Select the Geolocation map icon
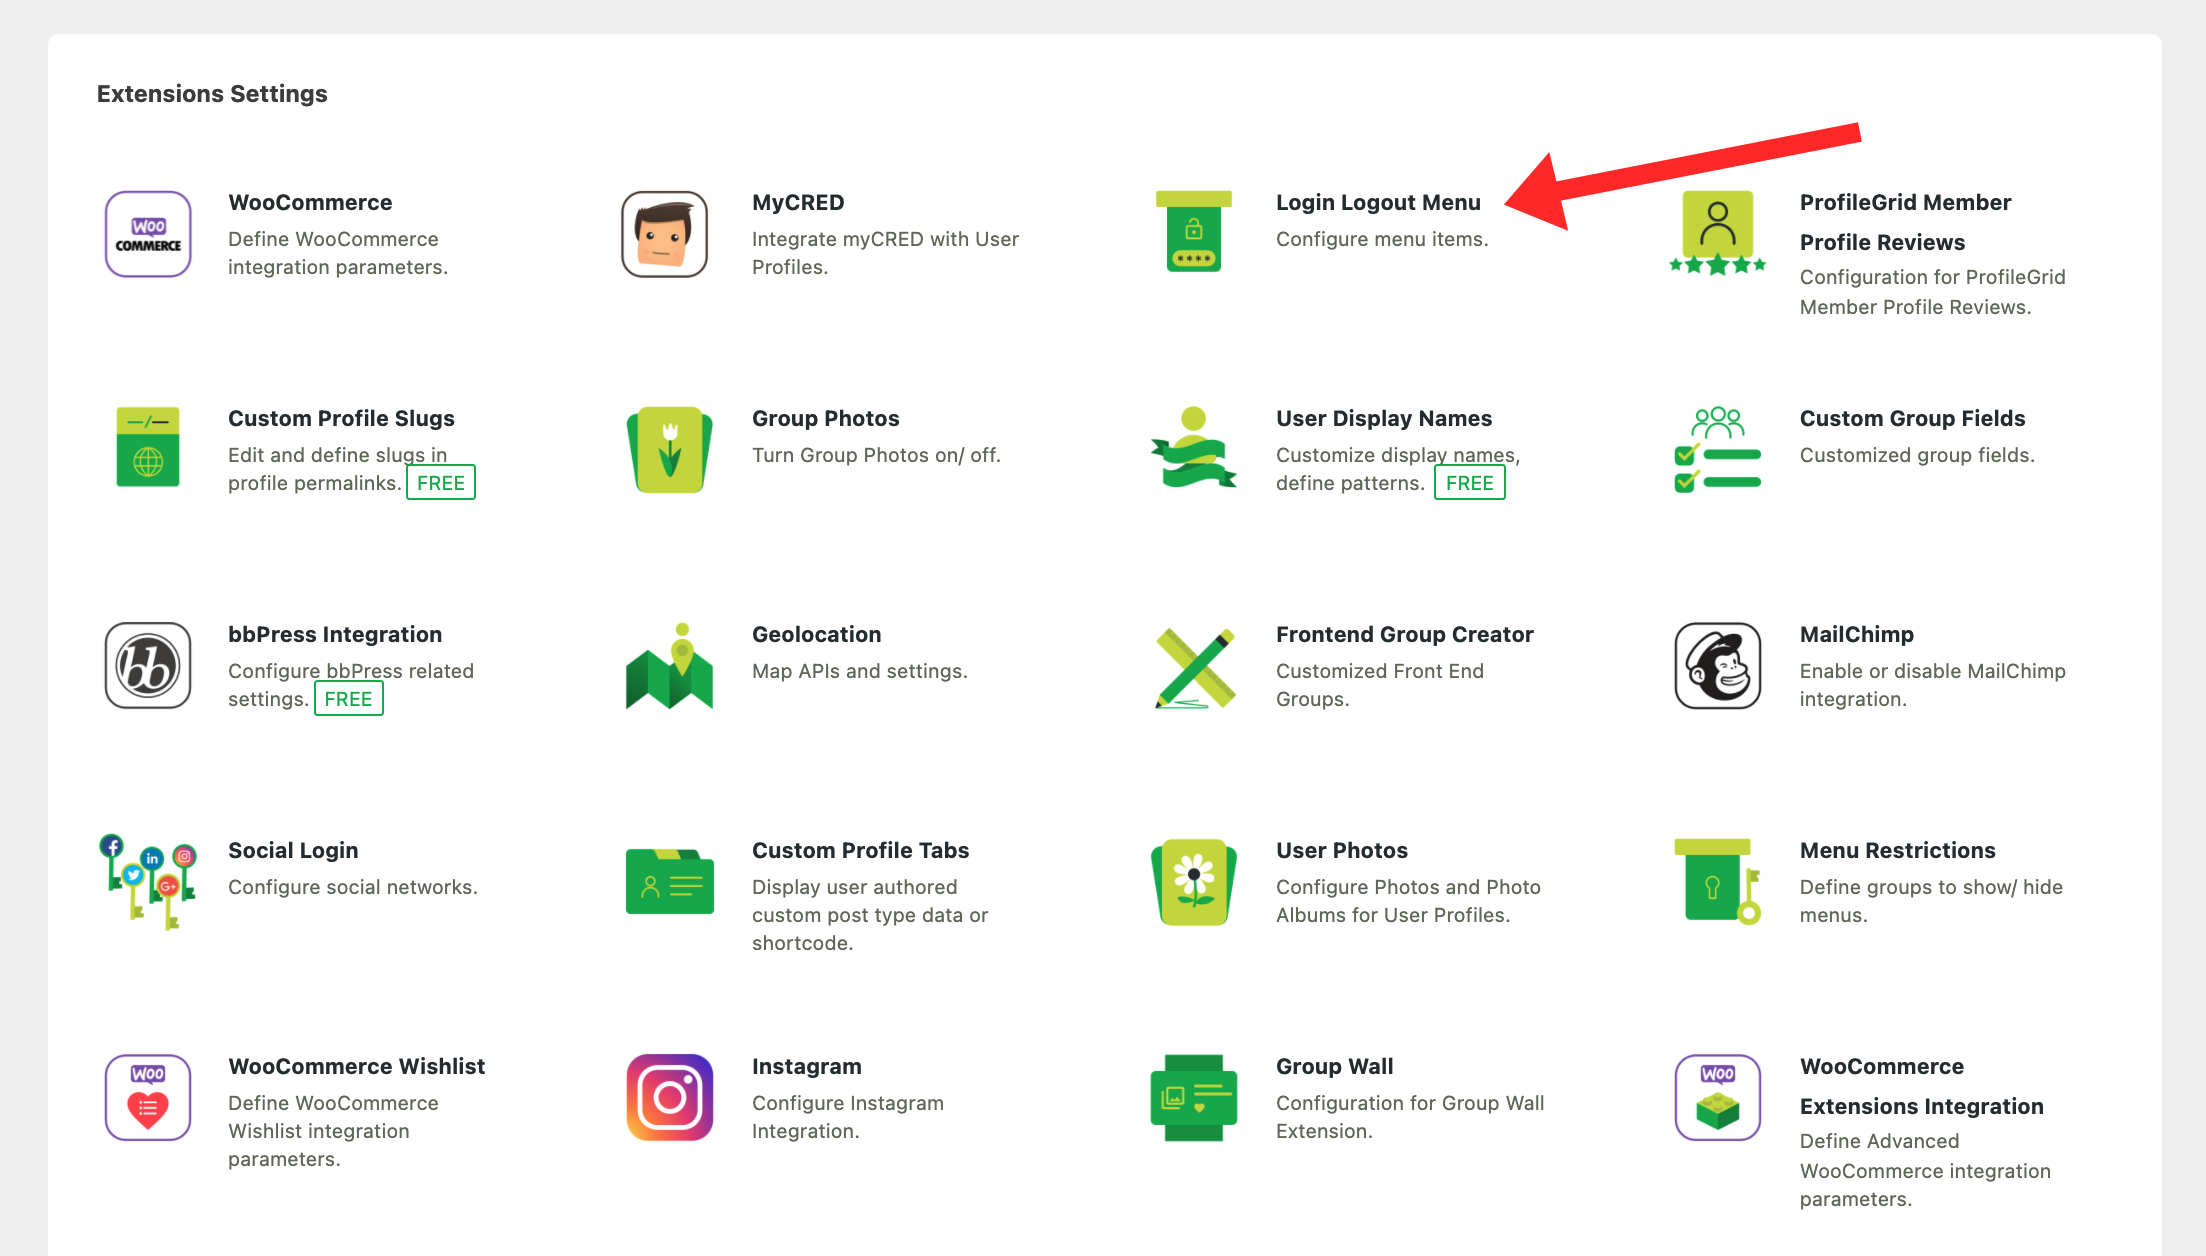2206x1256 pixels. pos(669,667)
